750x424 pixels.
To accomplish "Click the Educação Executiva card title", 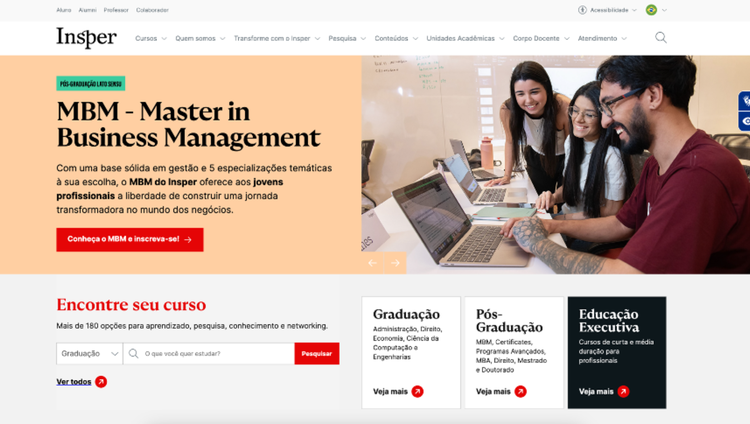I will (x=609, y=321).
